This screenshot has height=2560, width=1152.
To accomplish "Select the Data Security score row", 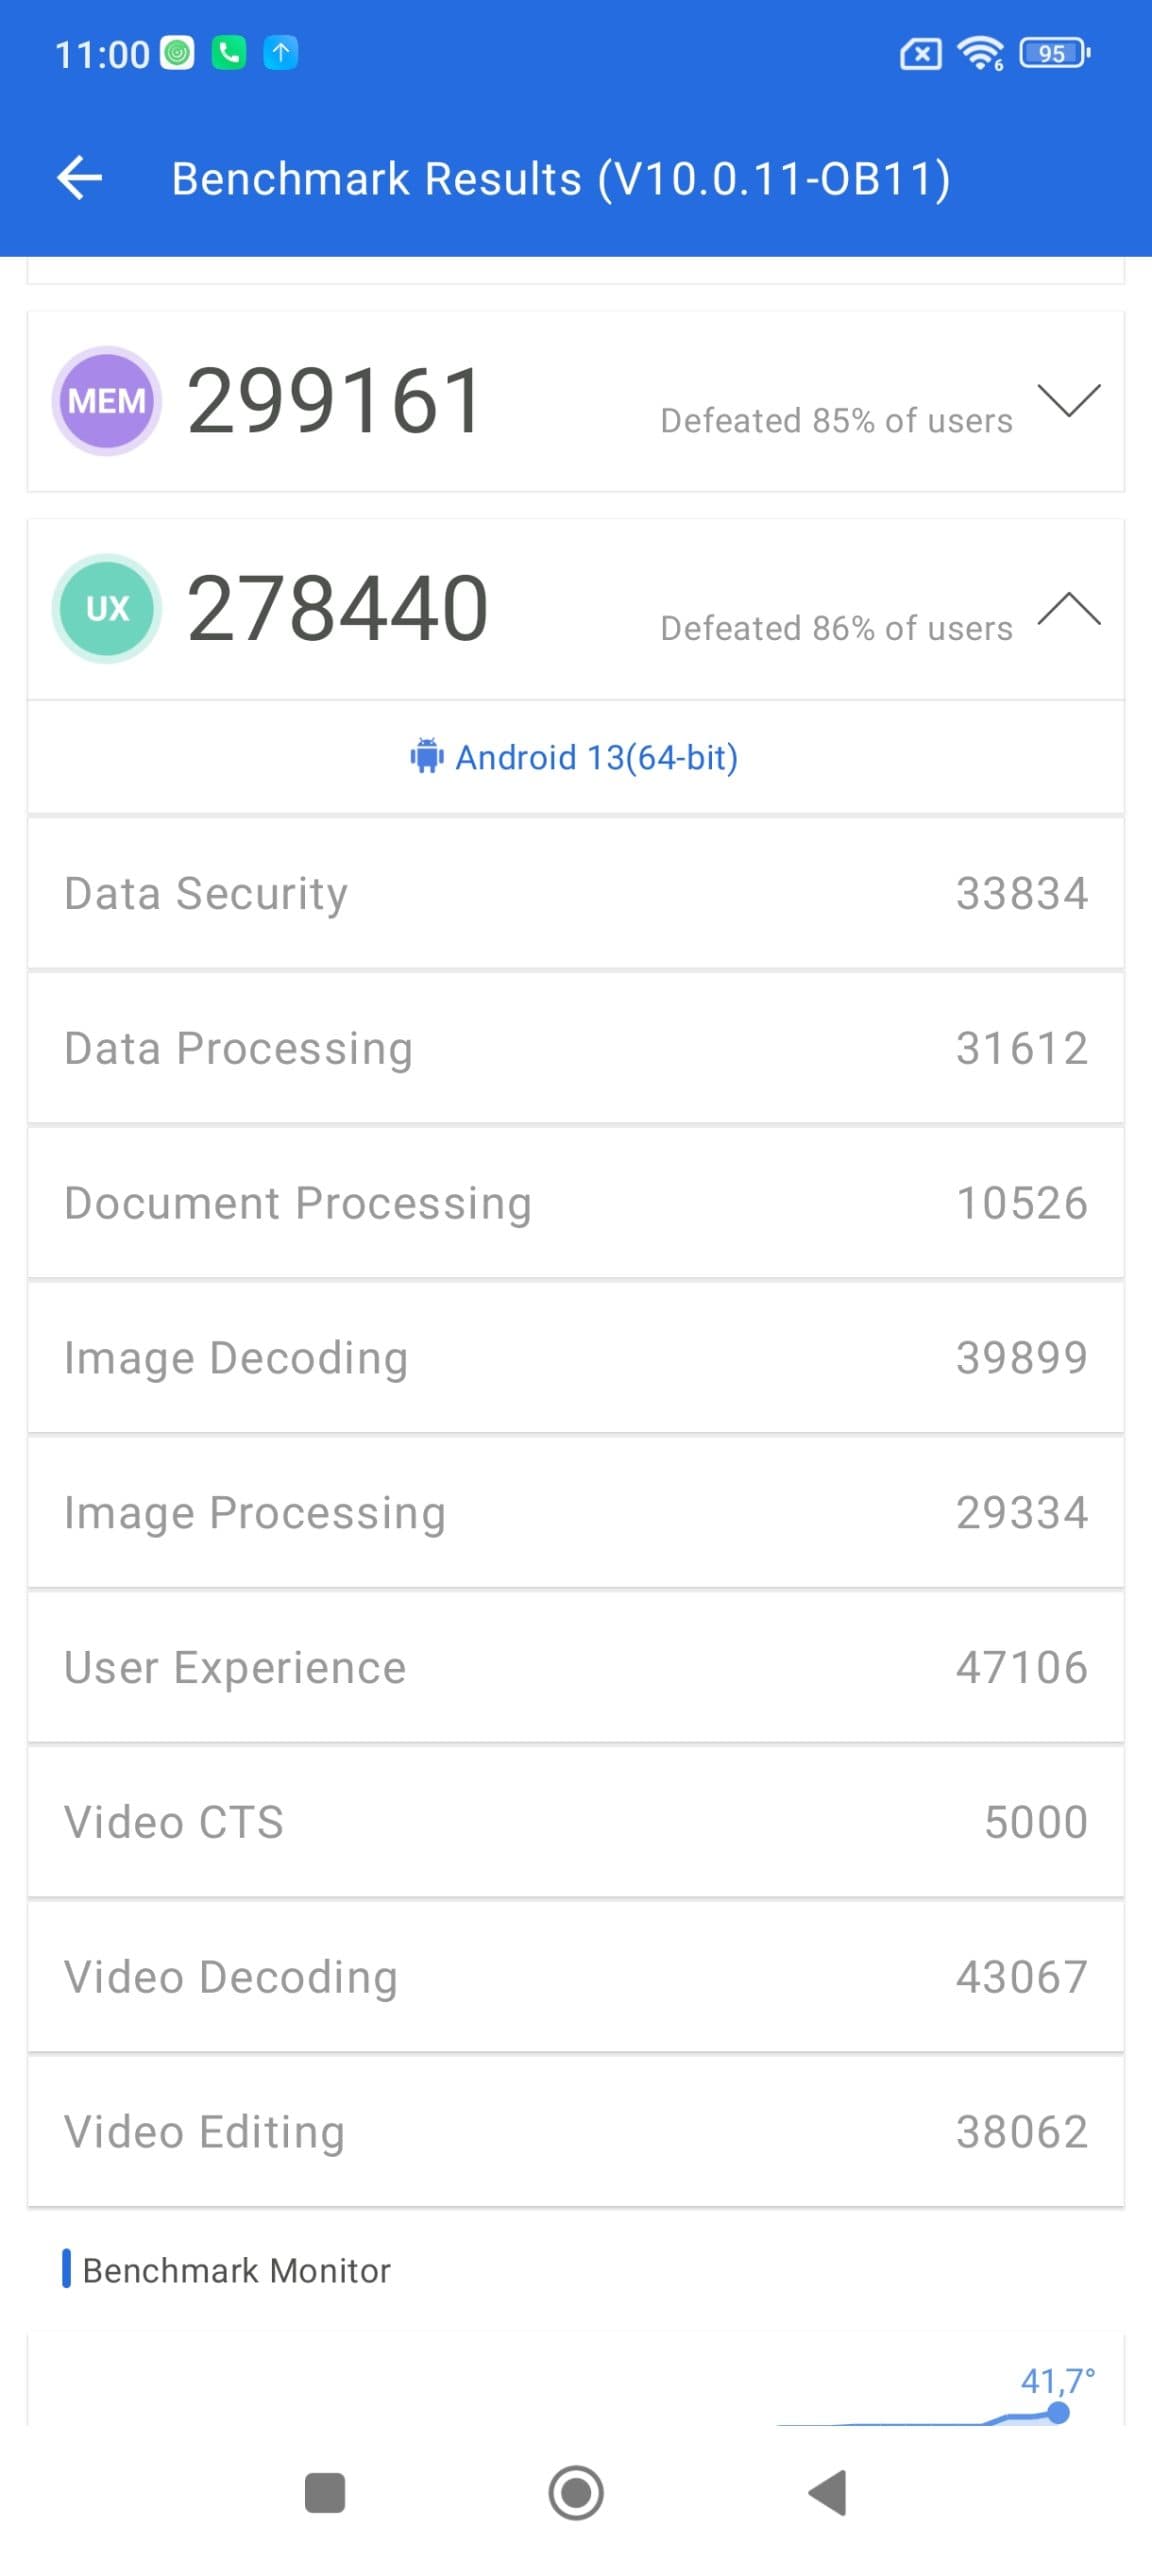I will click(576, 893).
